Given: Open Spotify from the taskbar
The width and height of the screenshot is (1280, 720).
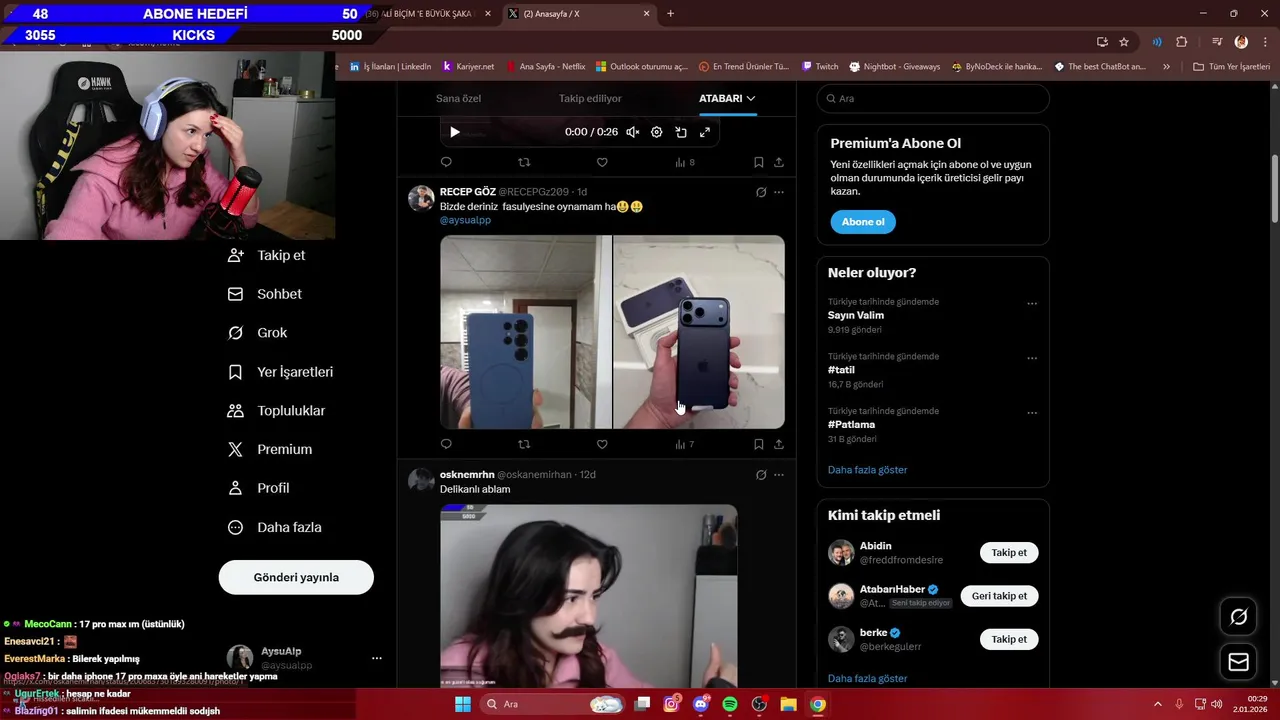Looking at the screenshot, I should (730, 704).
